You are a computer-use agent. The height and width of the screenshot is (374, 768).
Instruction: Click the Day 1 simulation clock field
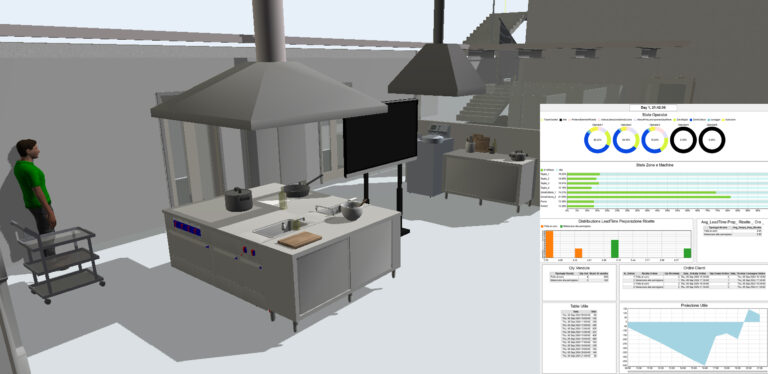point(653,107)
